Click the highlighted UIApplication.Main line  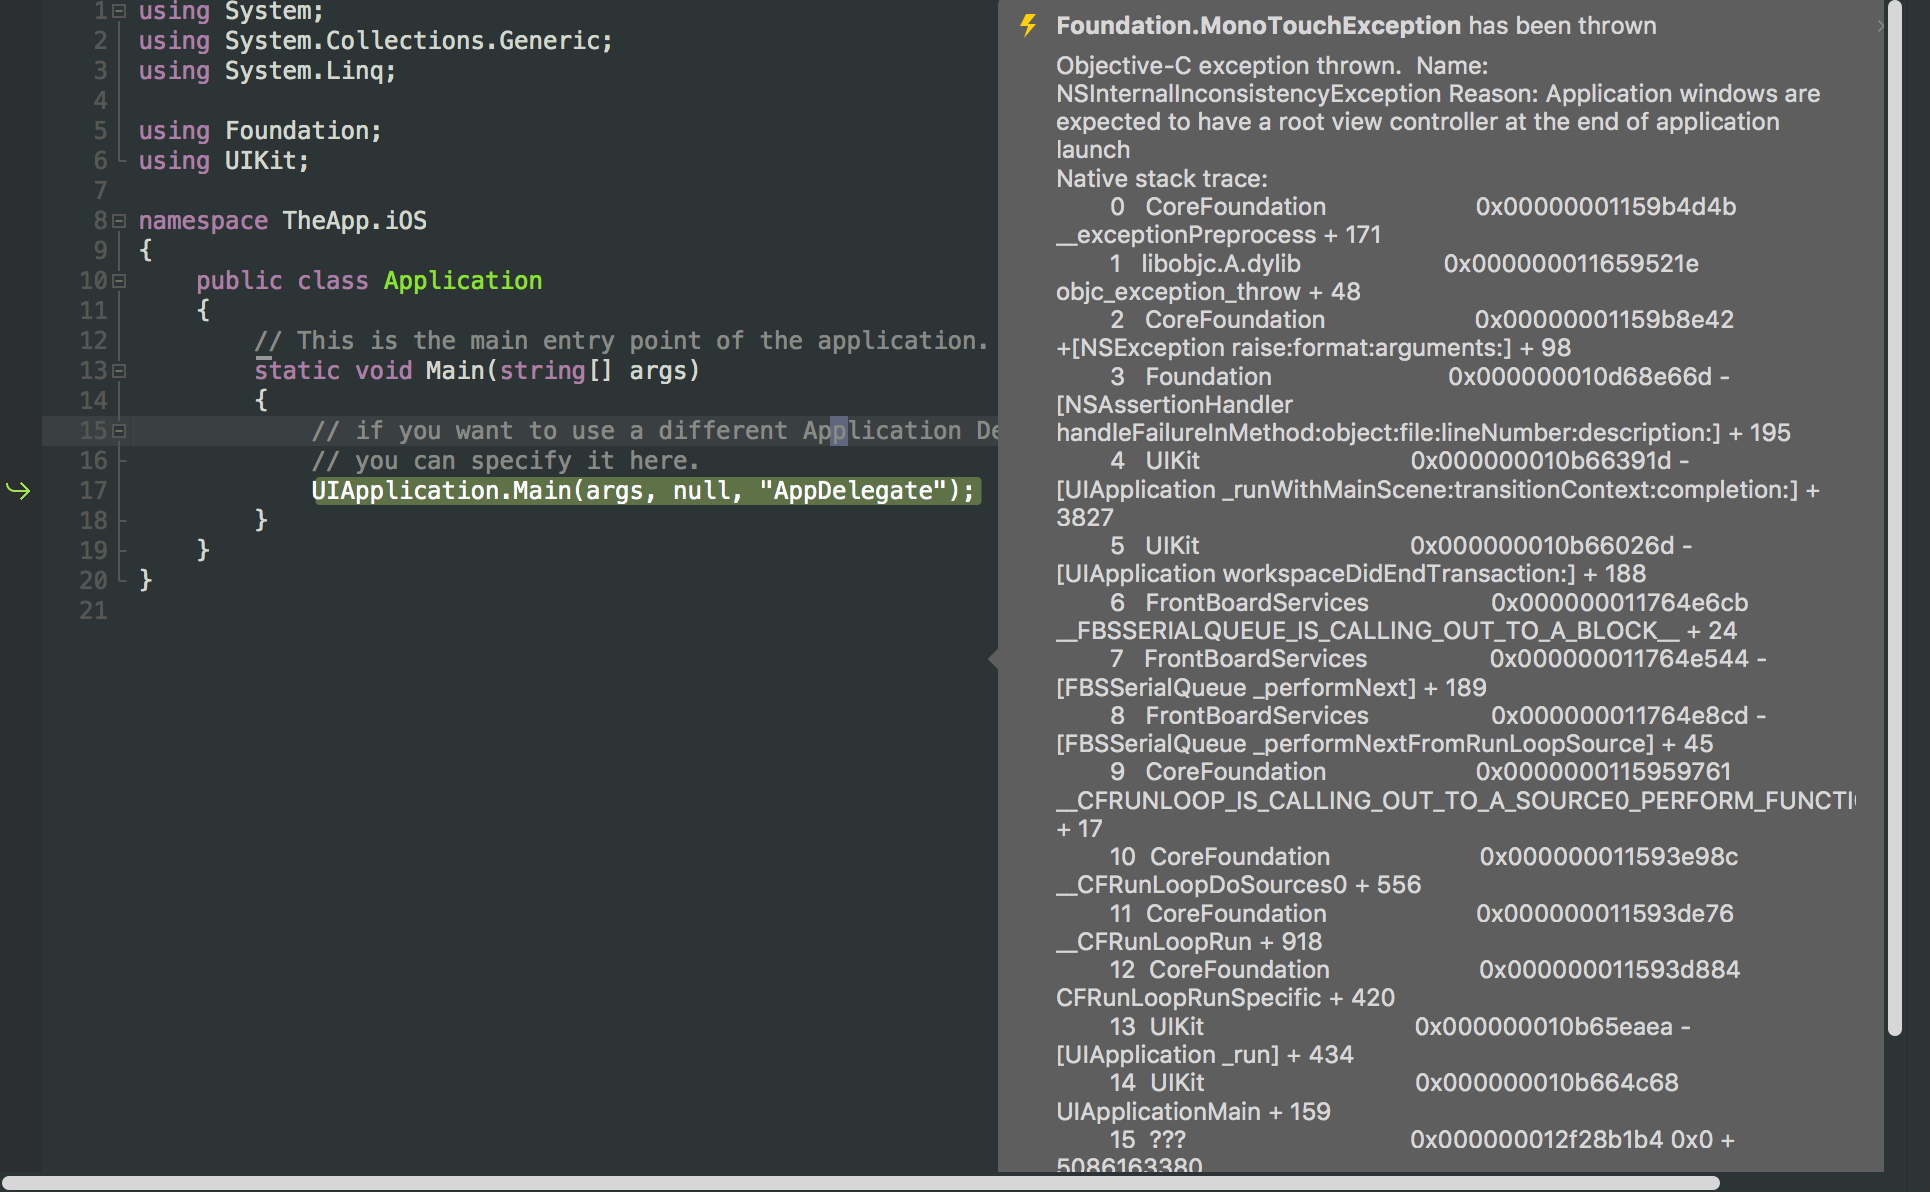tap(645, 491)
